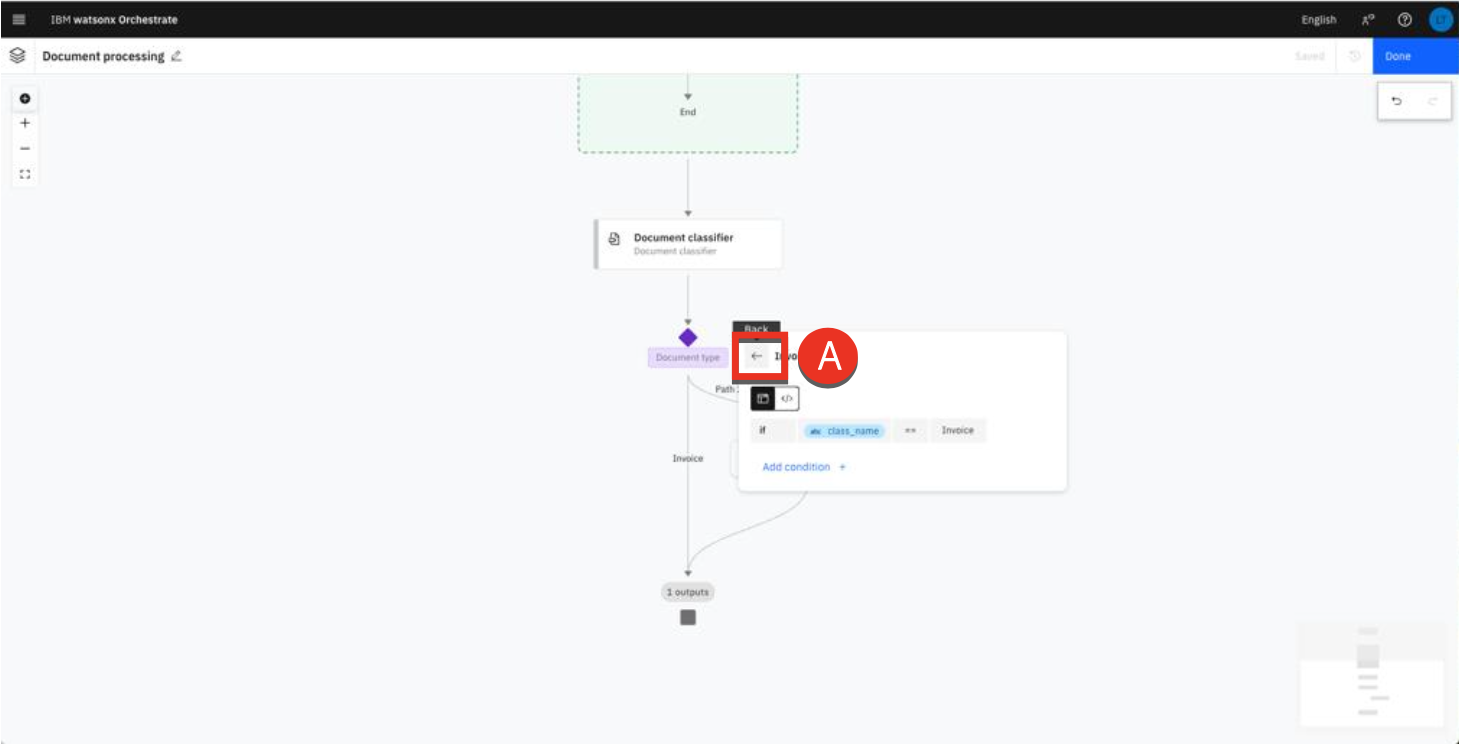The width and height of the screenshot is (1459, 744).
Task: Click the blue Done button
Action: pos(1414,56)
